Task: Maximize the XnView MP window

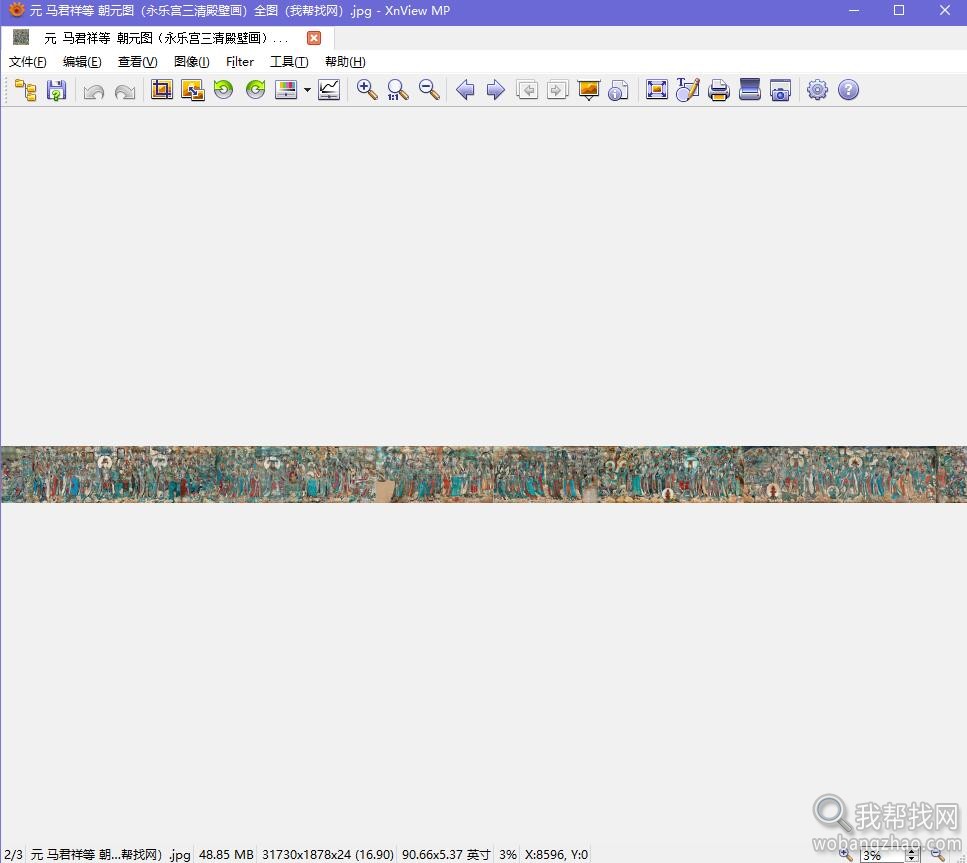Action: [x=899, y=10]
